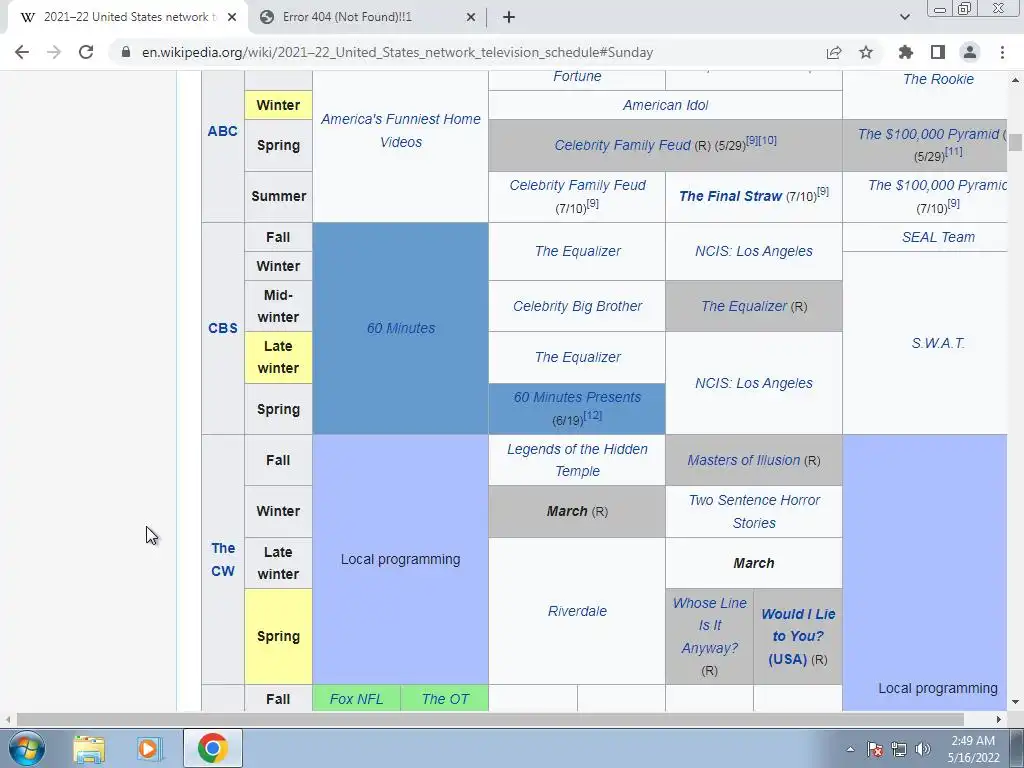Open The Rookie link
Viewport: 1024px width, 768px height.
pos(938,79)
